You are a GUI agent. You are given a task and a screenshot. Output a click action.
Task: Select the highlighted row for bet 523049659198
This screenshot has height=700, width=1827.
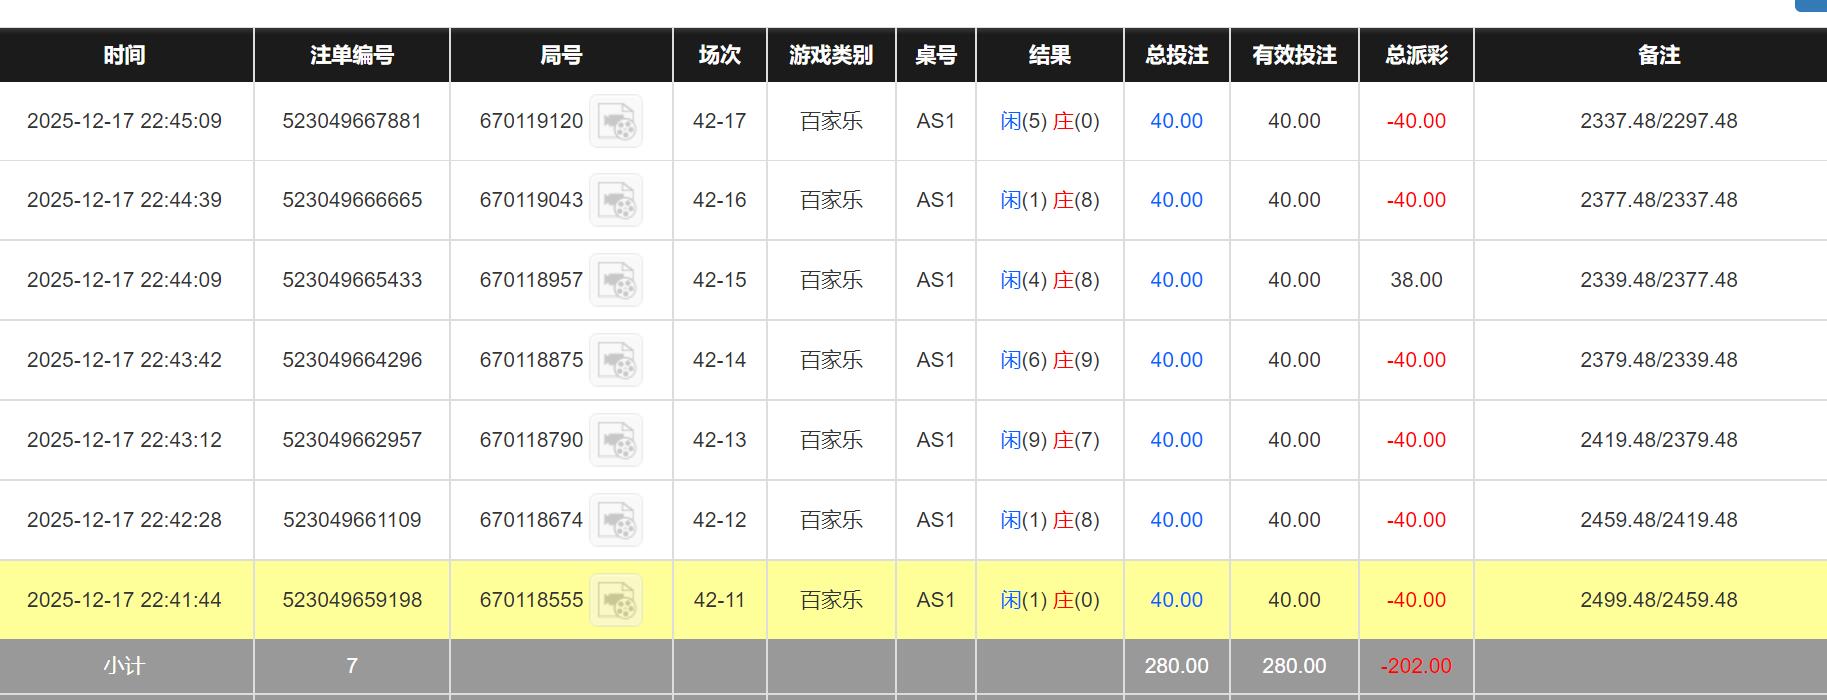(x=352, y=600)
